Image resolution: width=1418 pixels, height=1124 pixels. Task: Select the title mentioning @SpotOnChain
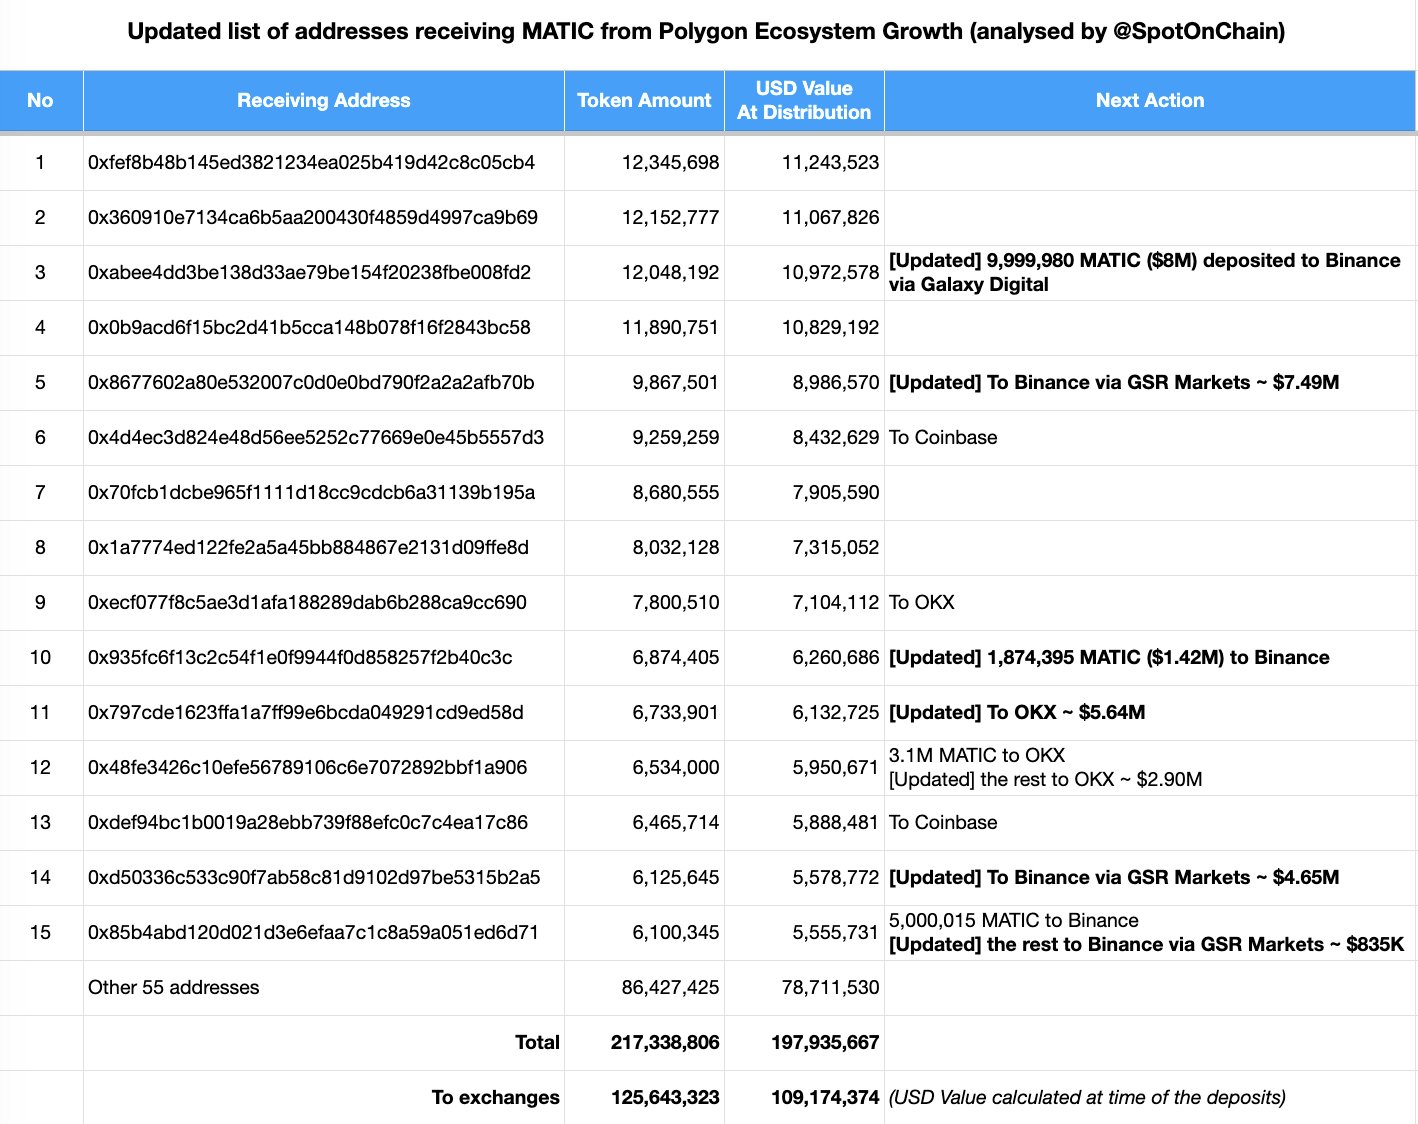706,31
